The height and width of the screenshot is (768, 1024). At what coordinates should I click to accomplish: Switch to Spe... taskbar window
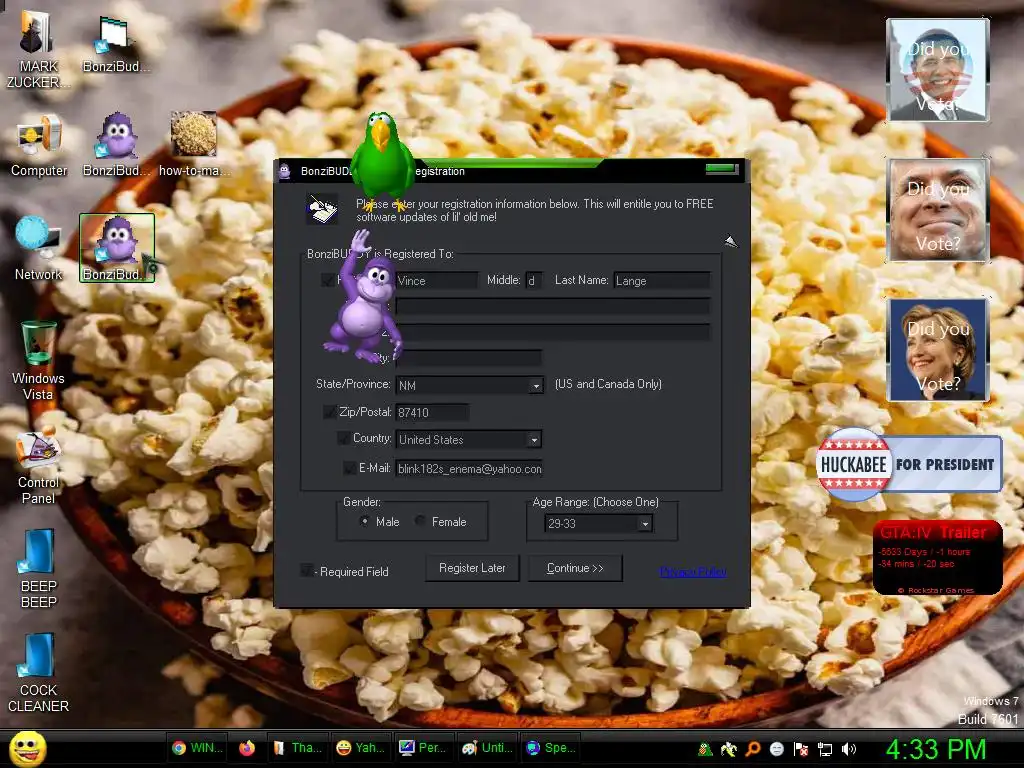click(x=551, y=748)
